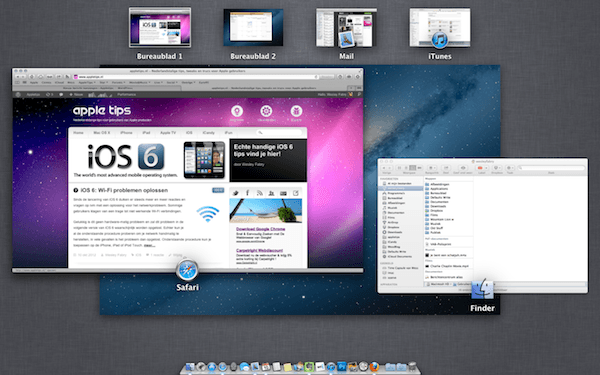Select the Mountain Lion folder in Finder list
The image size is (600, 375).
coord(439,219)
